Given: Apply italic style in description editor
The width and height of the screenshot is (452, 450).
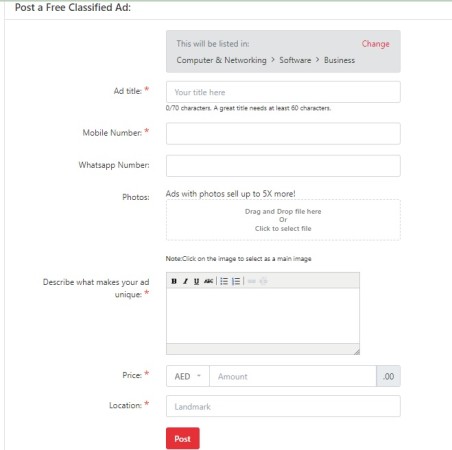Looking at the screenshot, I should tap(185, 281).
